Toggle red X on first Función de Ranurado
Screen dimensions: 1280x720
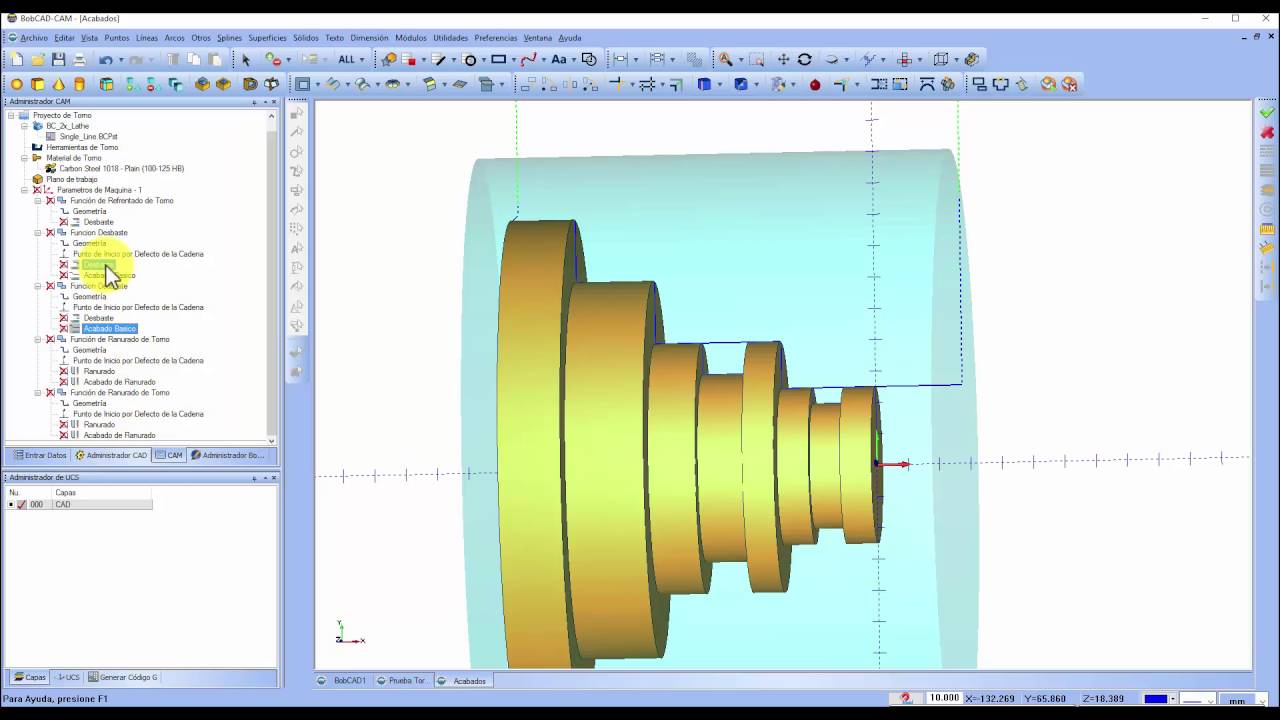(x=50, y=340)
